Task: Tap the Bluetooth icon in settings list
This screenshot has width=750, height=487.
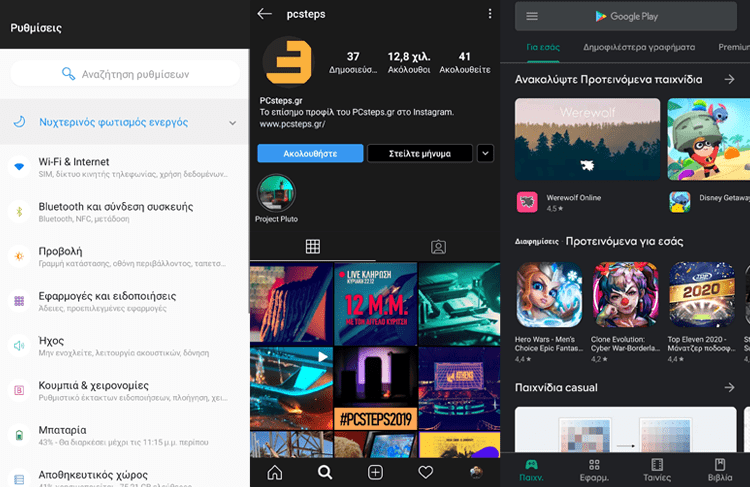Action: click(19, 211)
